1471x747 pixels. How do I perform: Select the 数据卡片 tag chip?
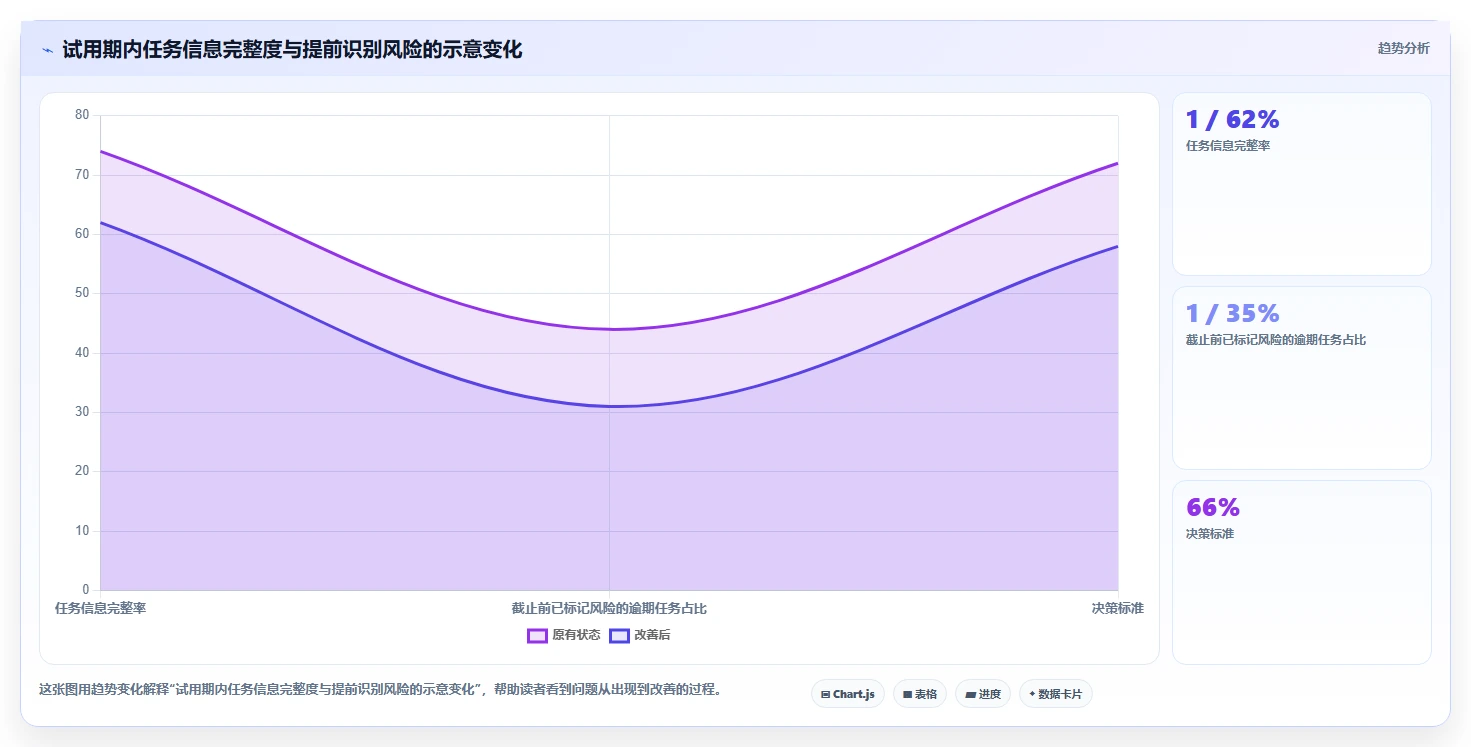click(1055, 694)
